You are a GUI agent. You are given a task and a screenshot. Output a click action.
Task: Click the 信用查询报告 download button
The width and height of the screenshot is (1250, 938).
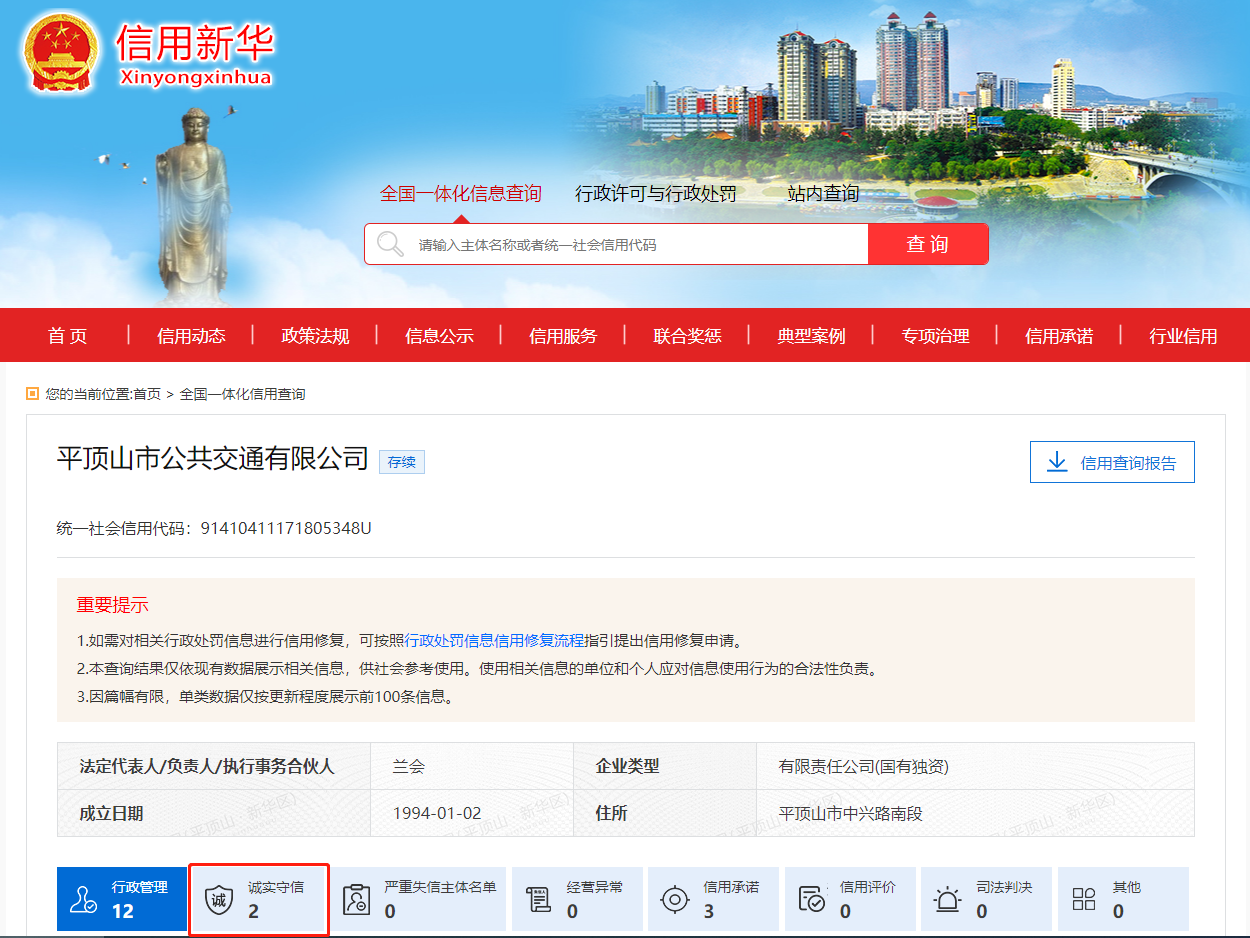point(1112,462)
